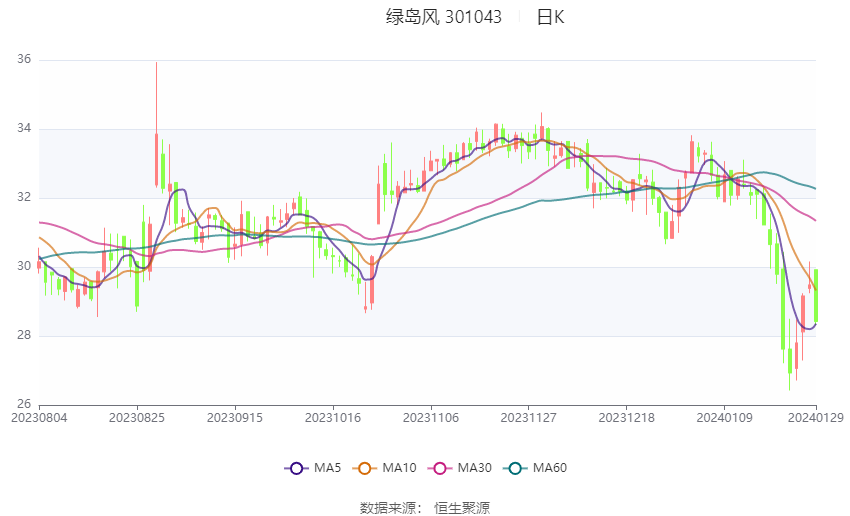The height and width of the screenshot is (516, 850).
Task: Toggle the MA10 orange legend circle
Action: pyautogui.click(x=365, y=468)
